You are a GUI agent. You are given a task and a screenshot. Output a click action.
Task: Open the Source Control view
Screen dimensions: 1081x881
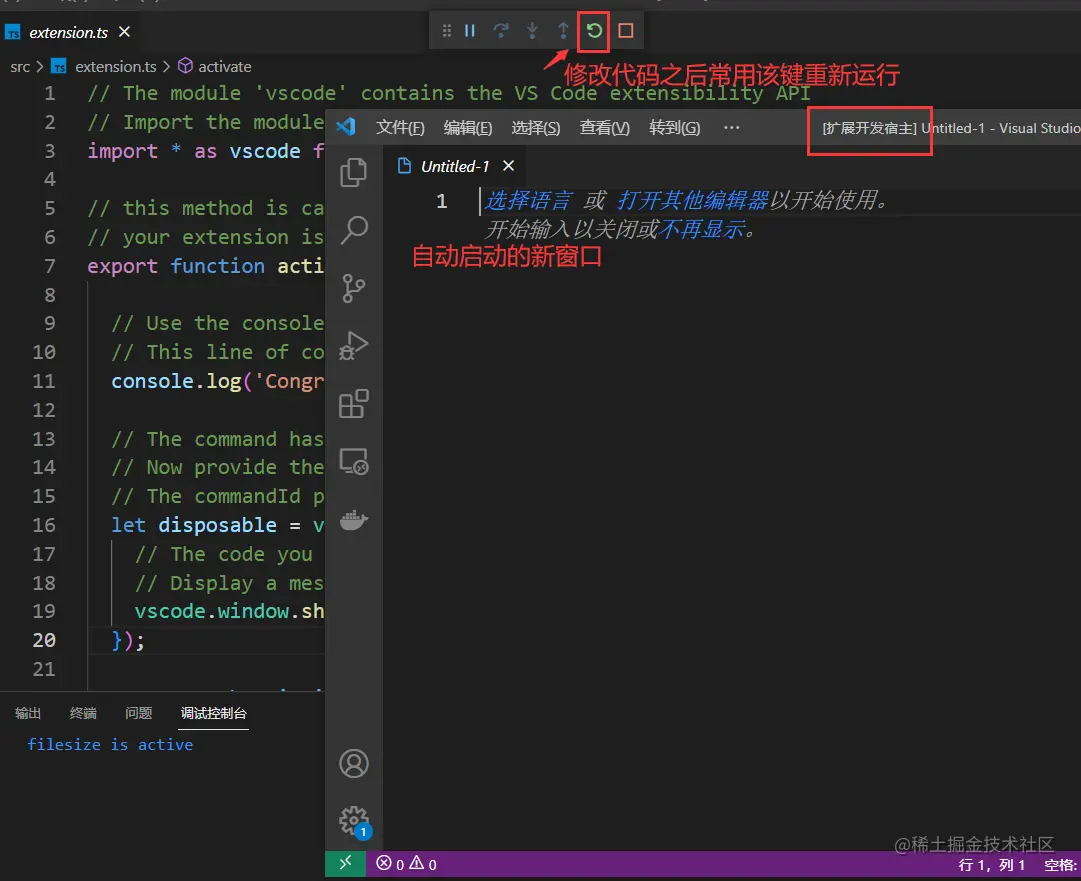pyautogui.click(x=354, y=288)
